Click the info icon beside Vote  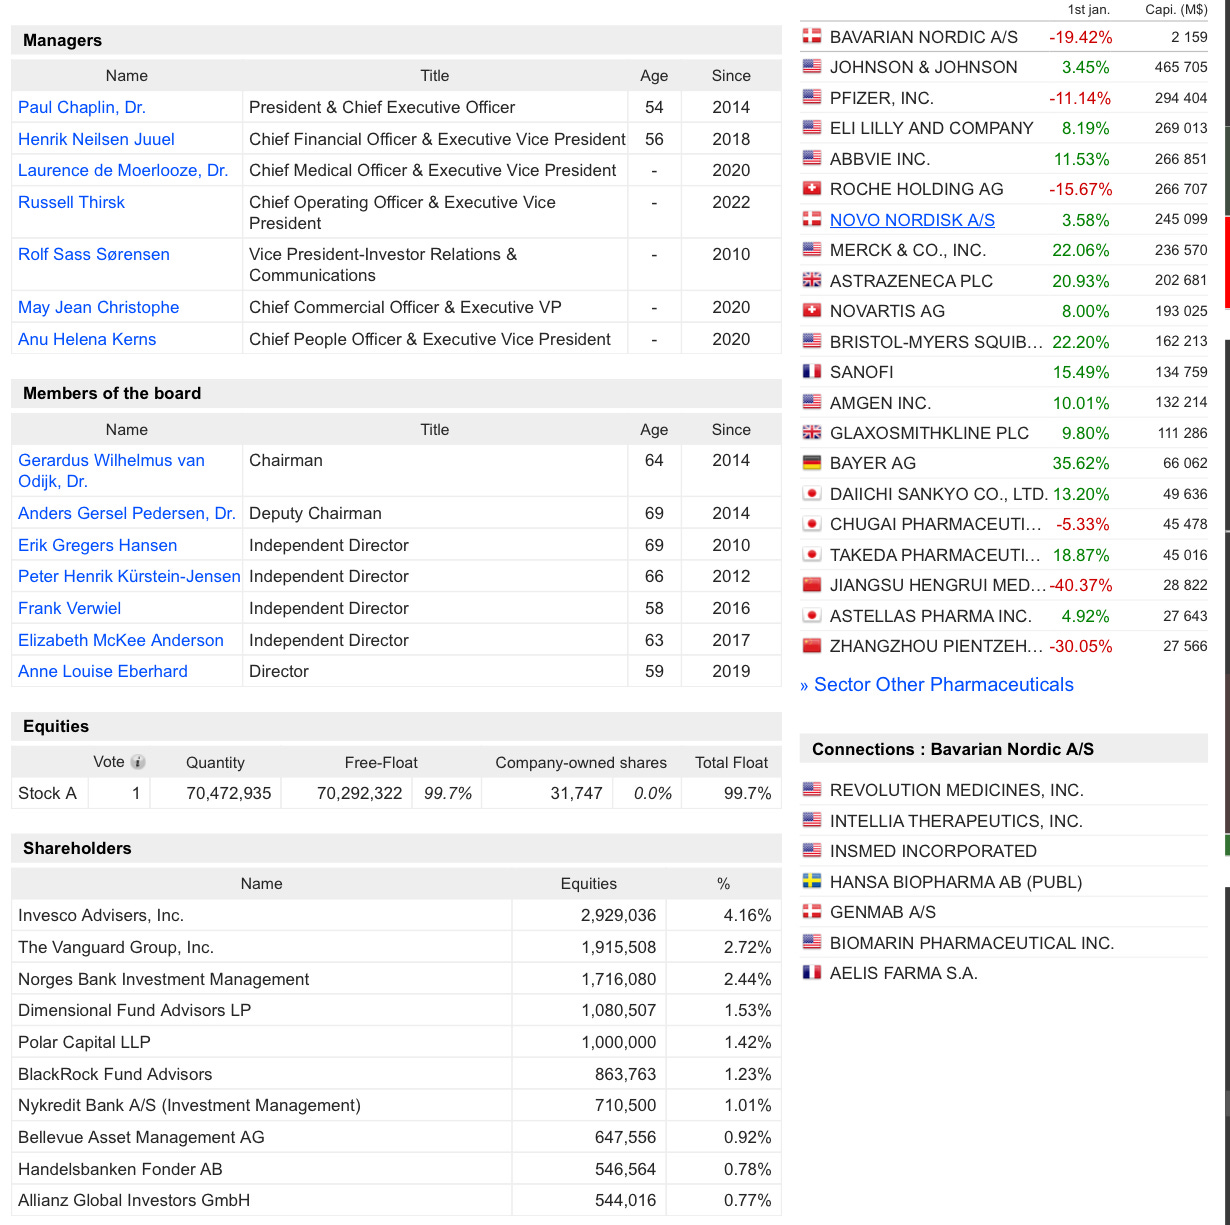click(138, 762)
